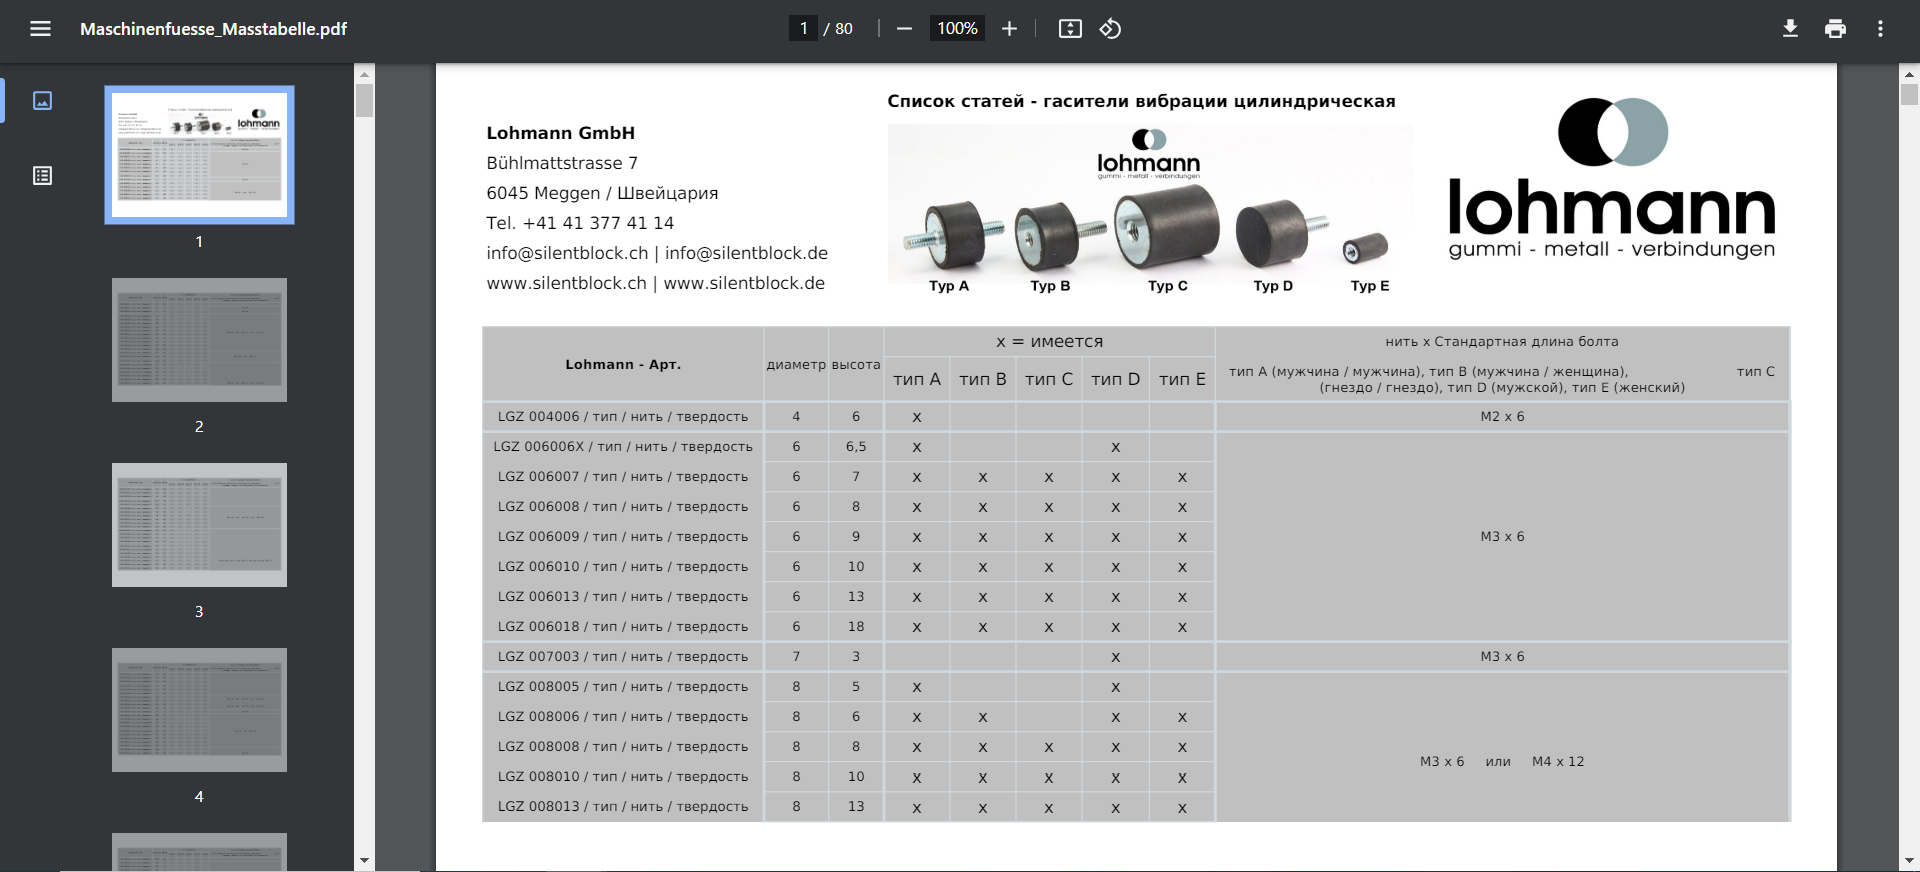
Task: Go to page 4 thumbnail
Action: pos(199,710)
